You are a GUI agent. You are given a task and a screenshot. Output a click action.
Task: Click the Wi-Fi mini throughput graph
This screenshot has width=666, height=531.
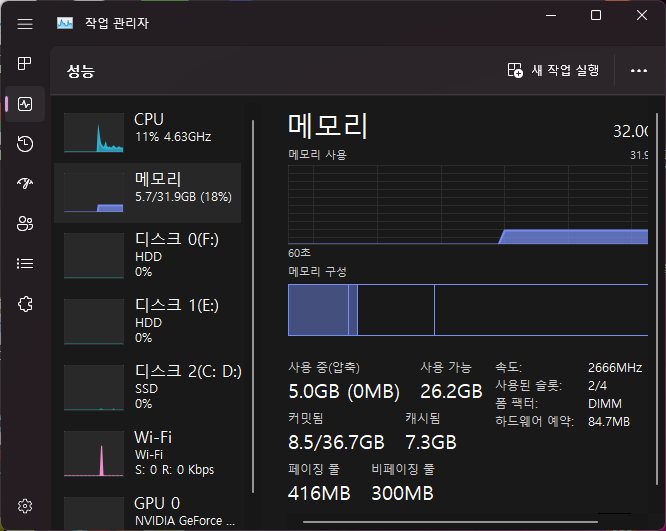94,454
